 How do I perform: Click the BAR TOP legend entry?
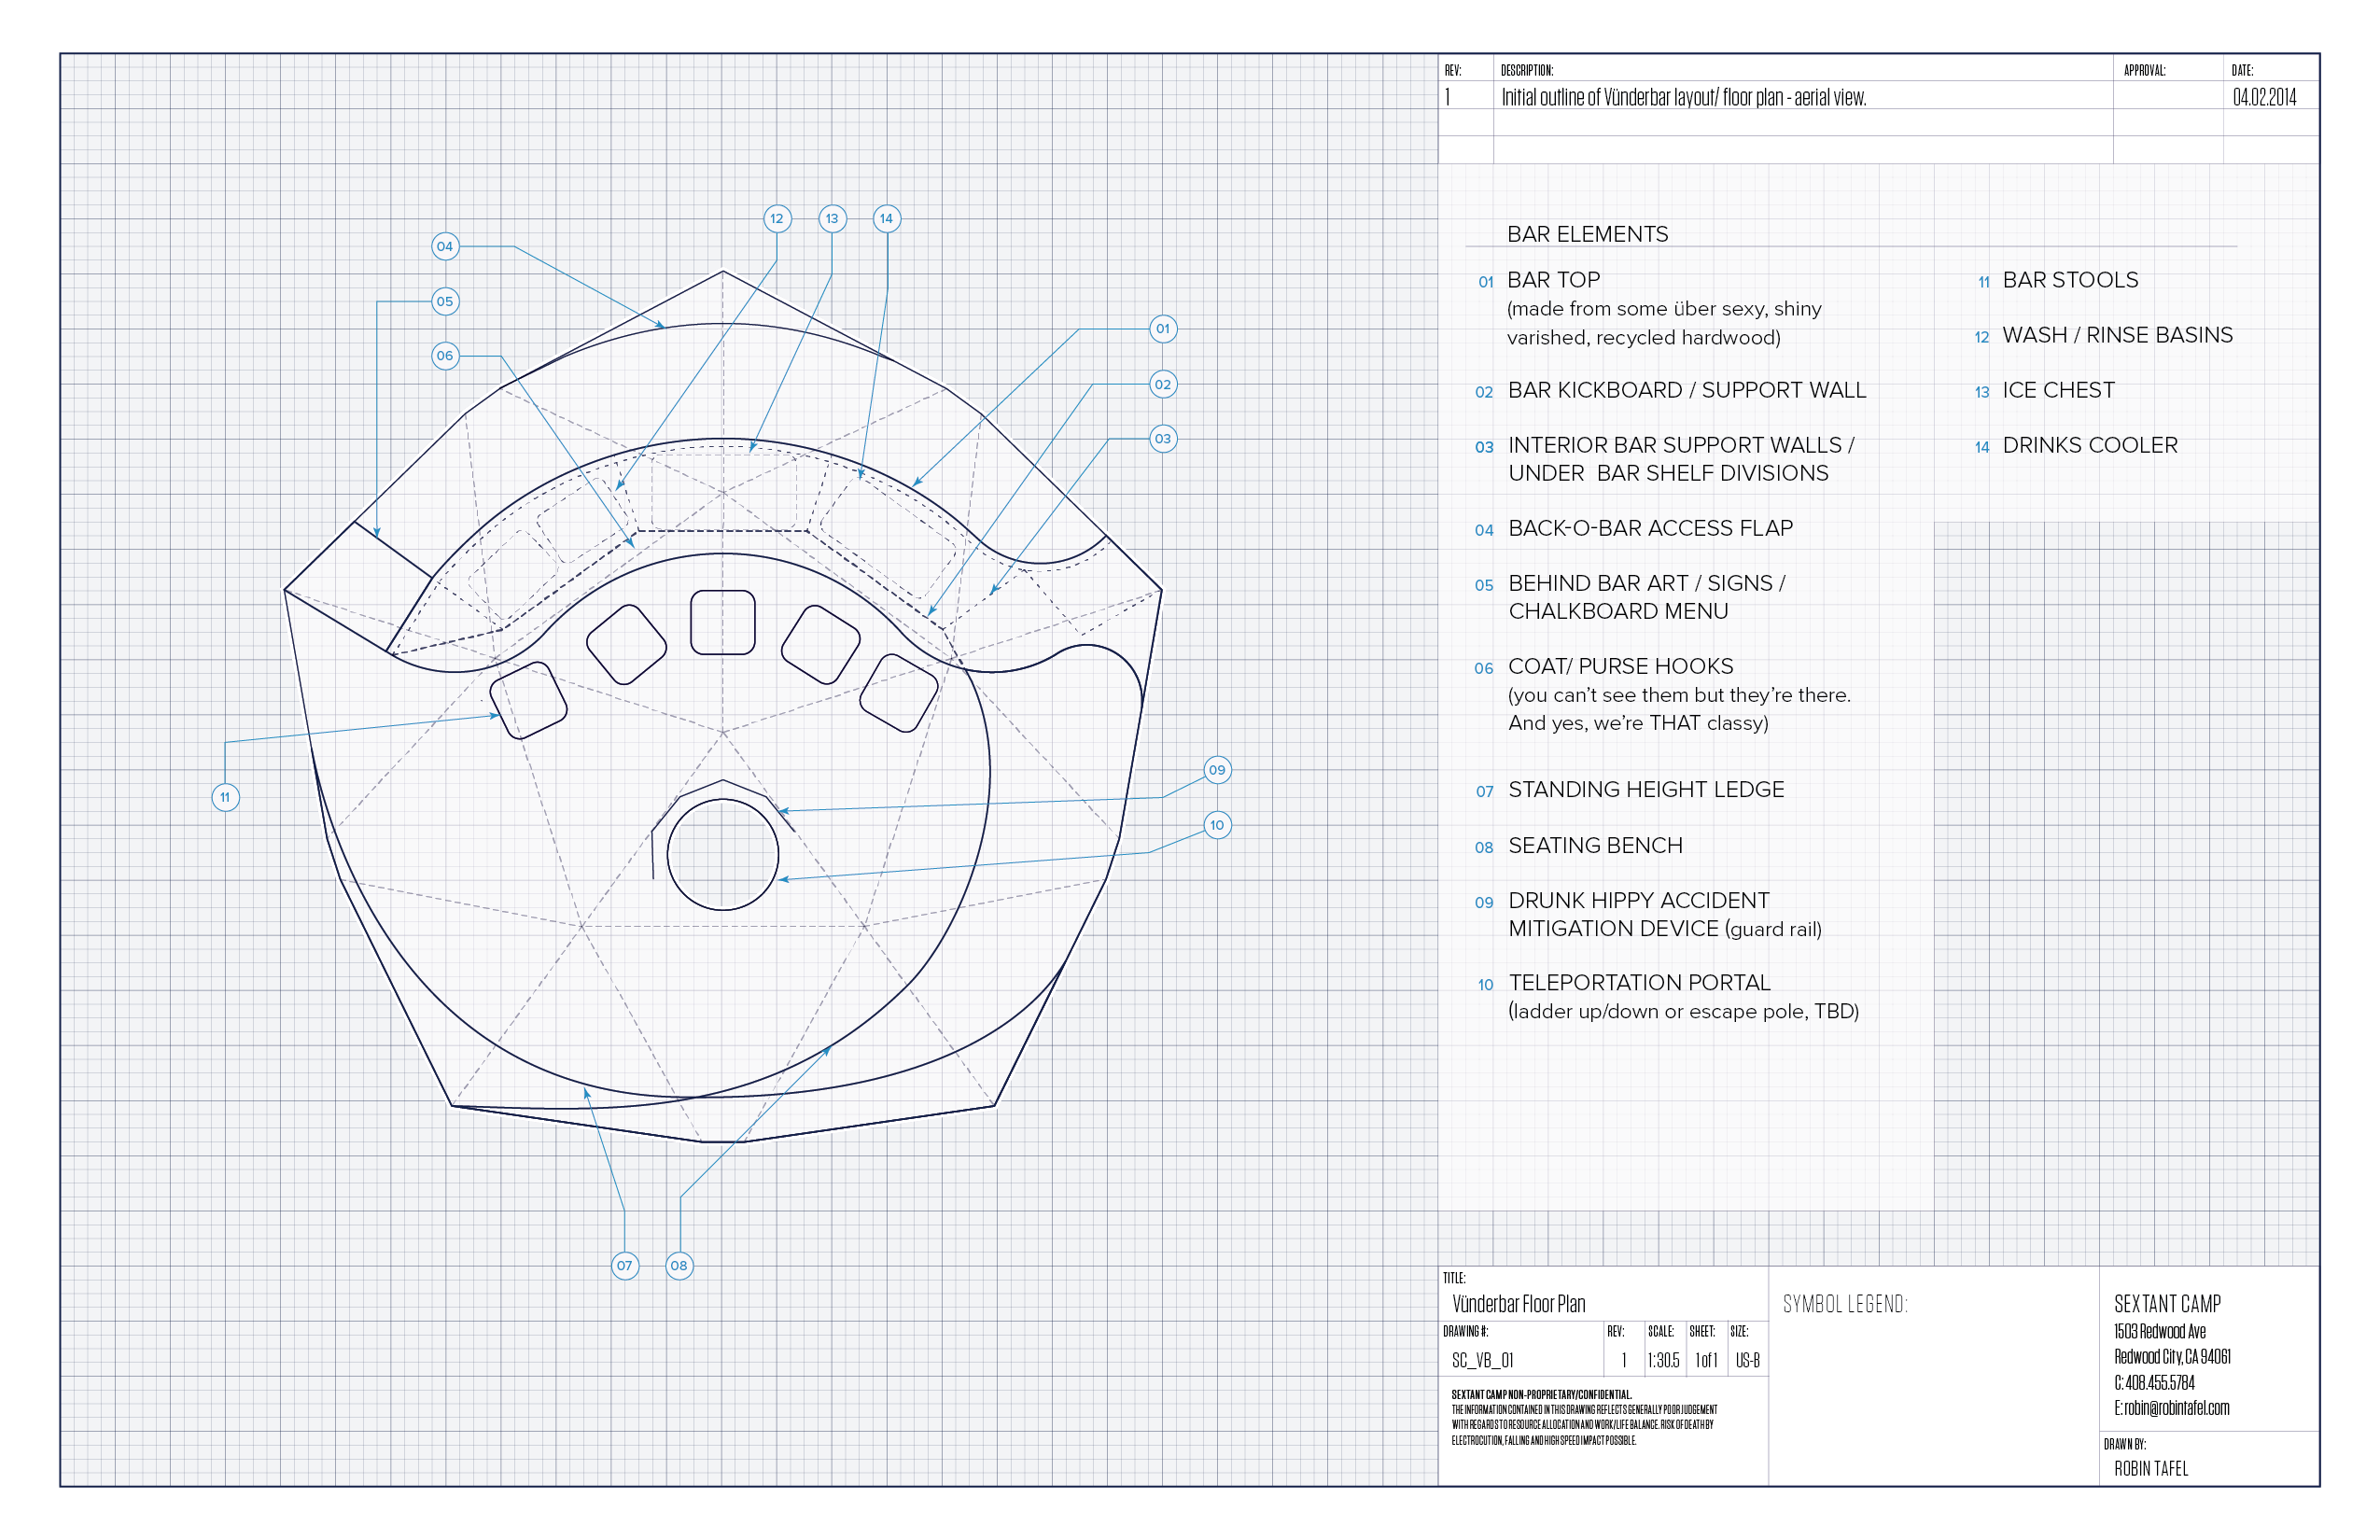click(1553, 280)
